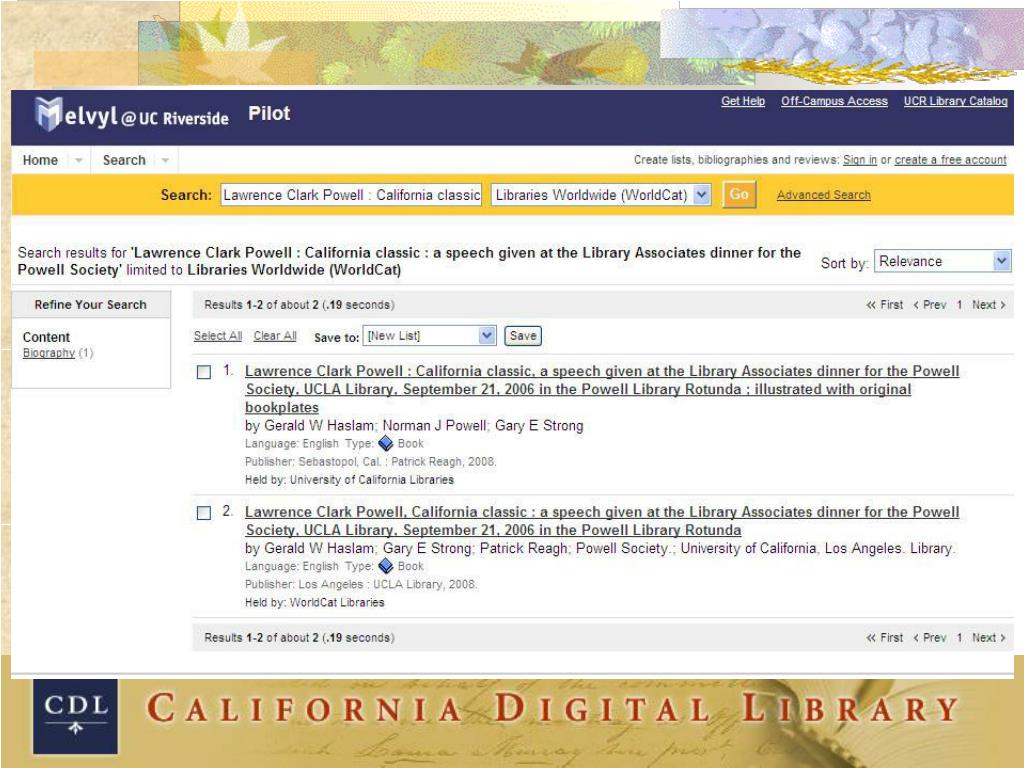1024x768 pixels.
Task: Click the Save button
Action: pyautogui.click(x=523, y=336)
